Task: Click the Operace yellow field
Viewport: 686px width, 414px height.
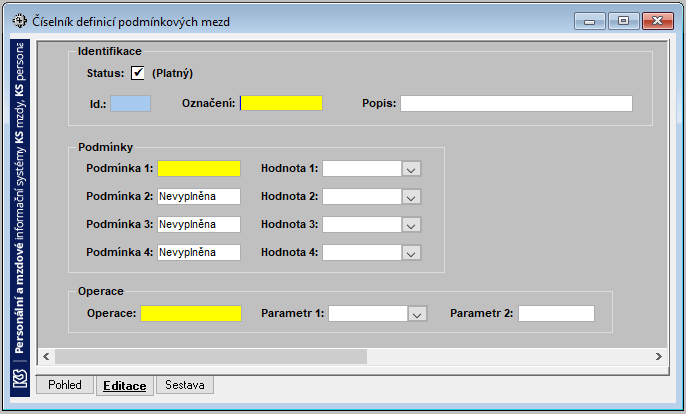Action: click(x=191, y=313)
